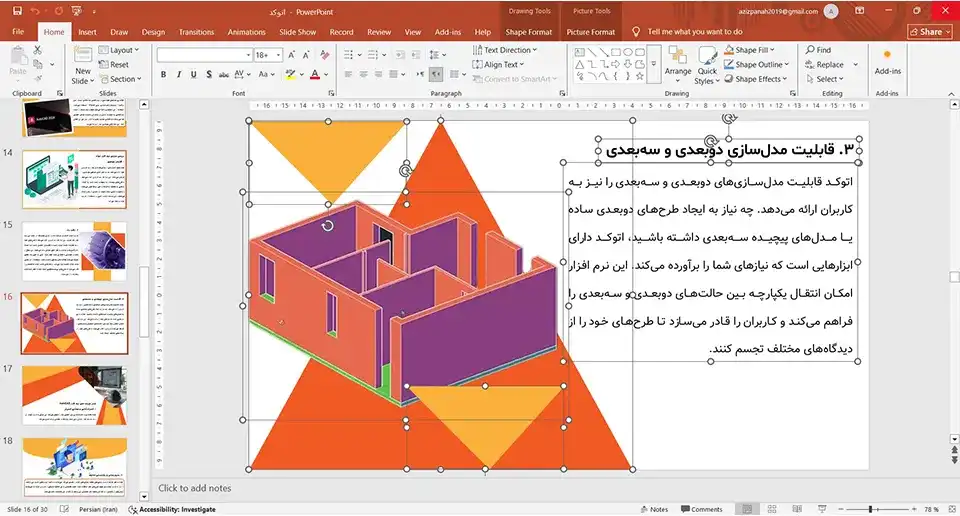Click to add notes field
The image size is (960, 516).
tap(195, 488)
